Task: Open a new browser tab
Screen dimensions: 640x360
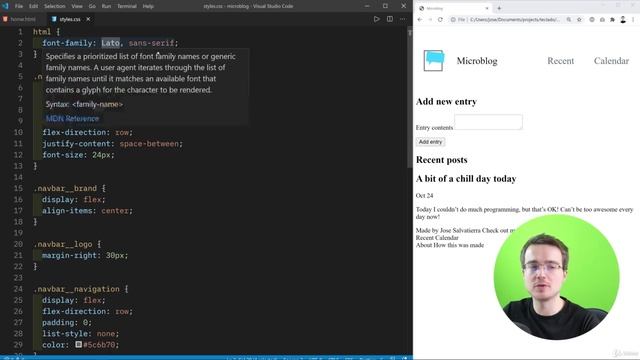Action: 499,8
